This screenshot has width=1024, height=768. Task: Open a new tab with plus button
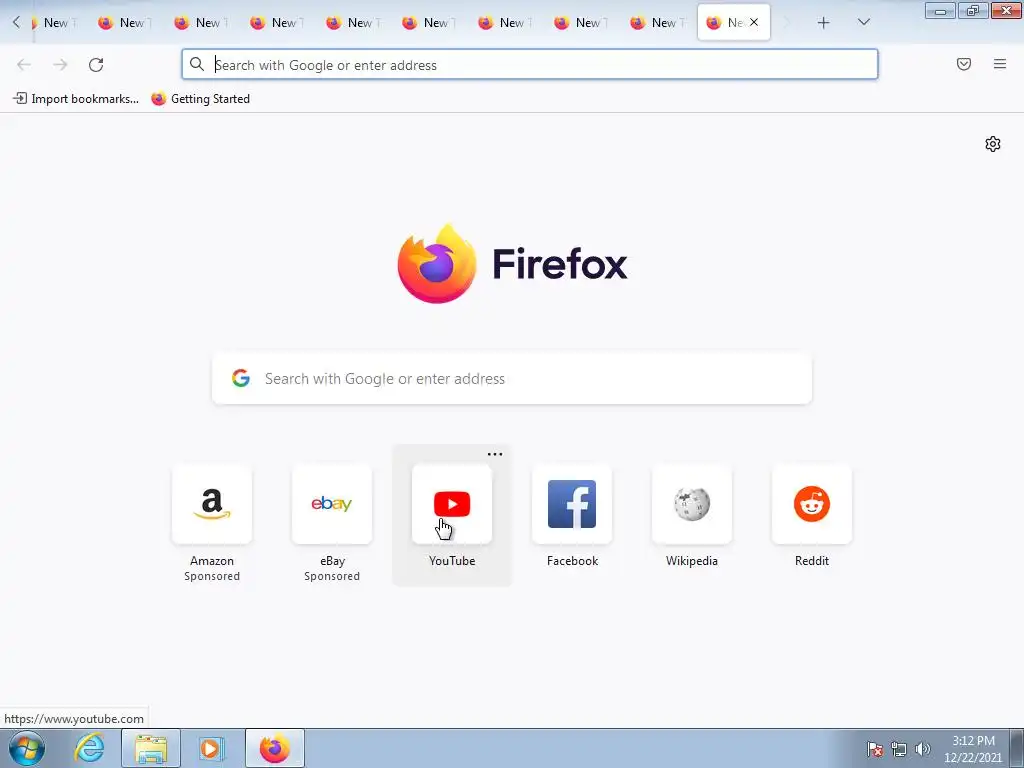(x=824, y=23)
